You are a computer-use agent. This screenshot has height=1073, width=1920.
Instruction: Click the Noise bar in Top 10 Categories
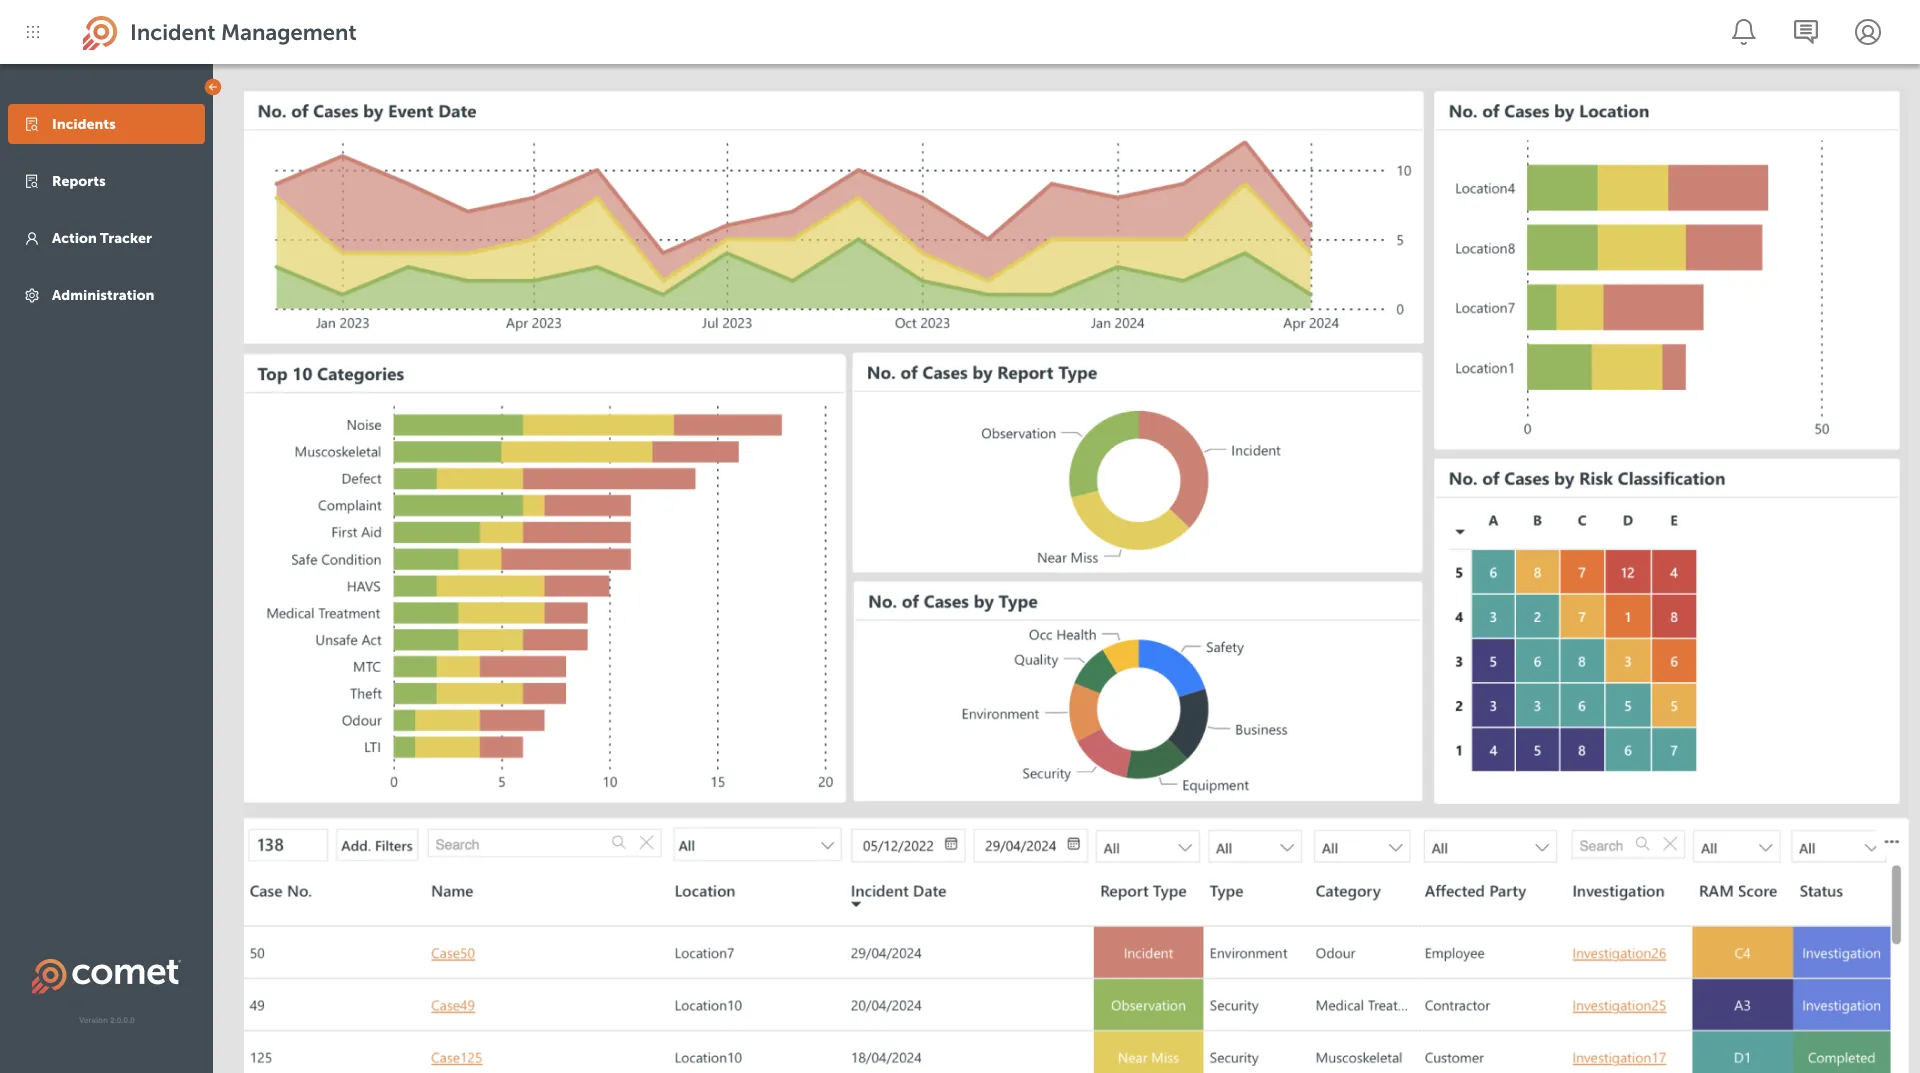tap(587, 425)
